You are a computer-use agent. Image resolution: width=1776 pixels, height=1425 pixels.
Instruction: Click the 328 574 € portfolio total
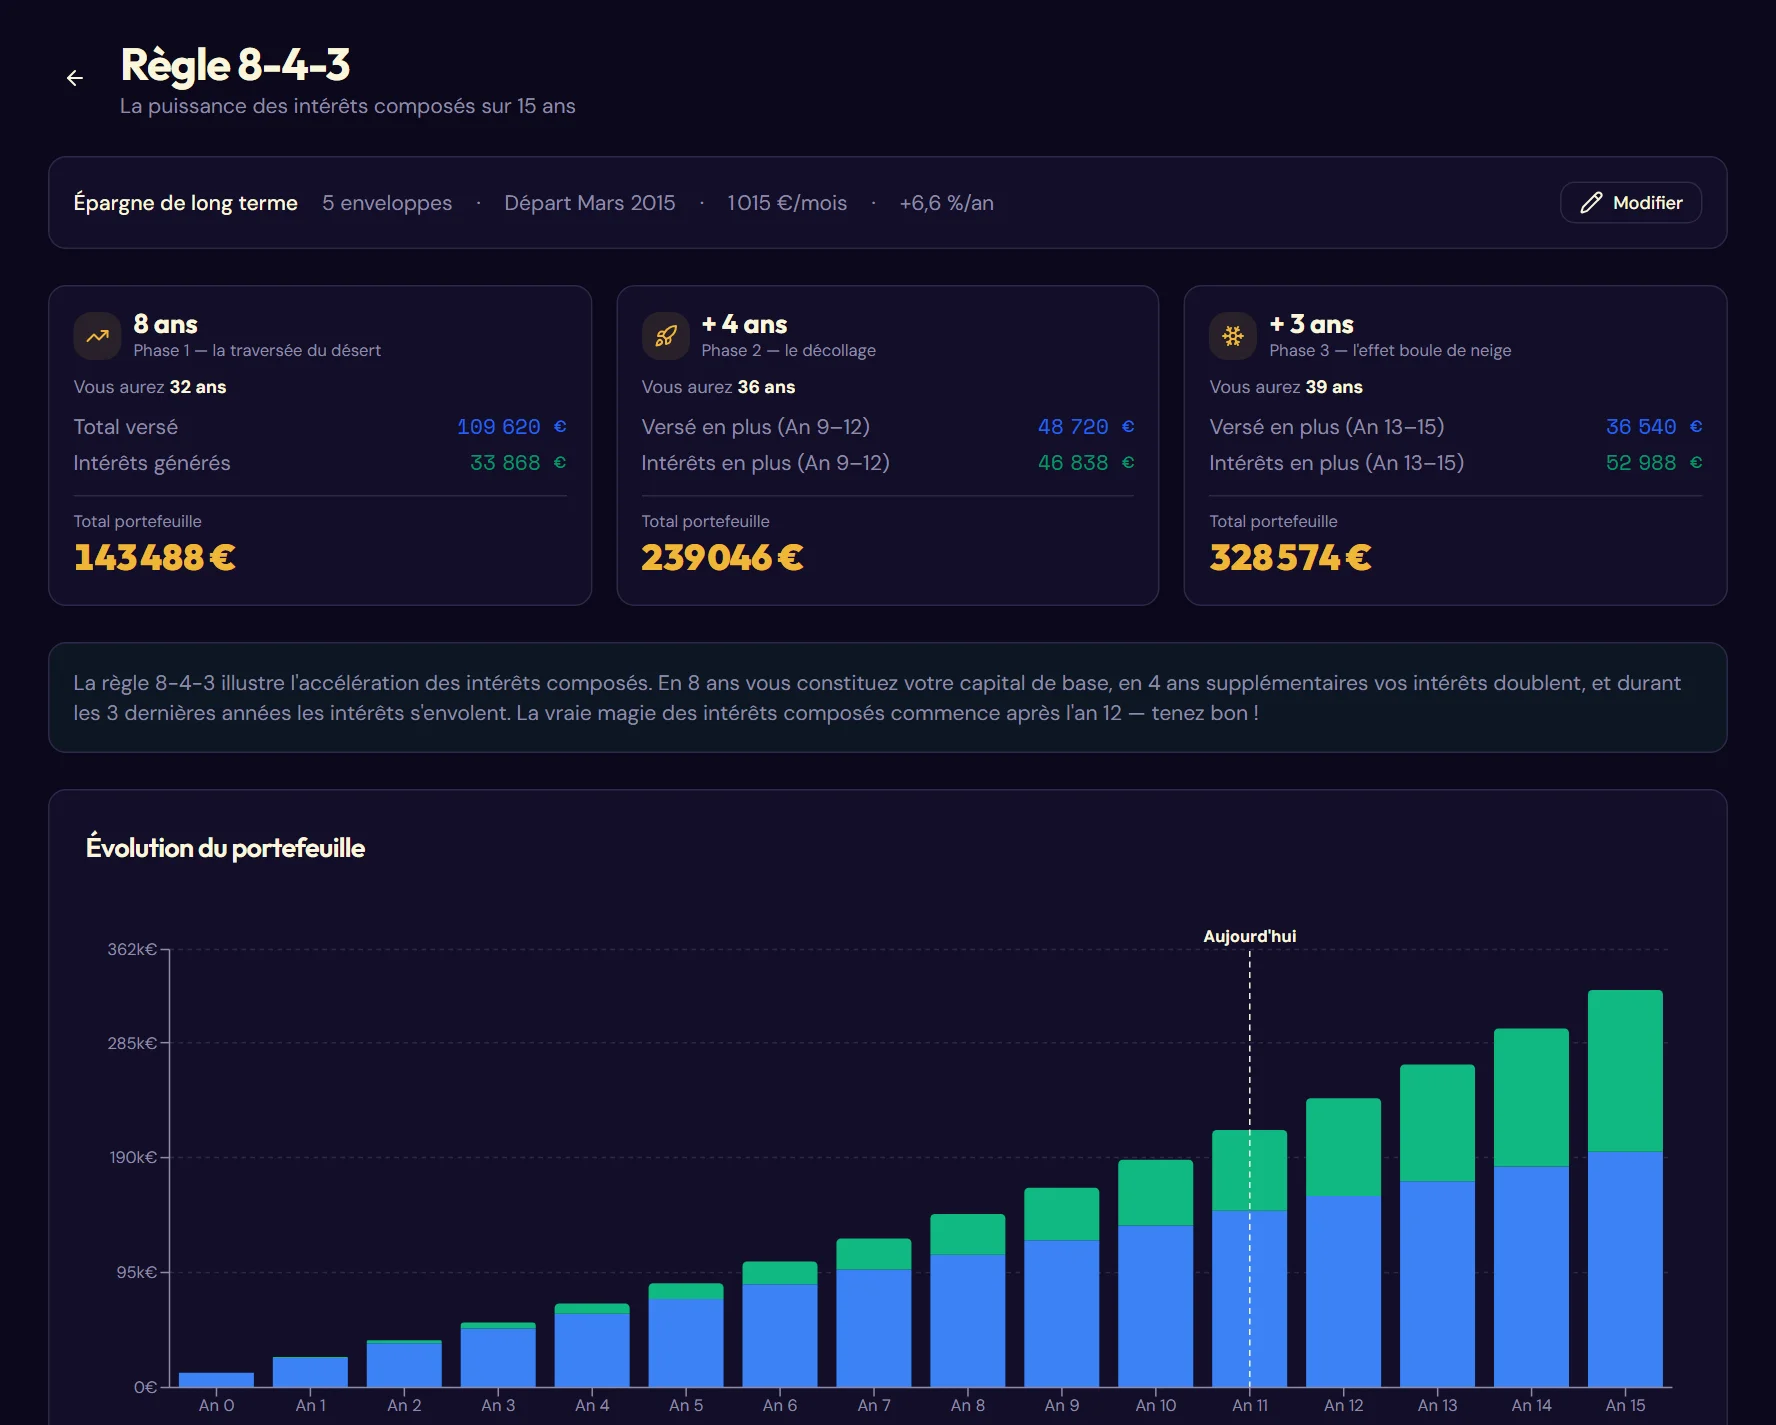pos(1290,557)
